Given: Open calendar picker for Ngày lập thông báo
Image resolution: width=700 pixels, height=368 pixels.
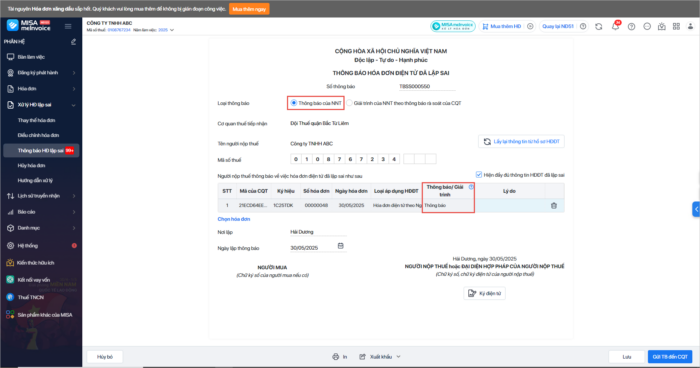Looking at the screenshot, I should pyautogui.click(x=341, y=246).
